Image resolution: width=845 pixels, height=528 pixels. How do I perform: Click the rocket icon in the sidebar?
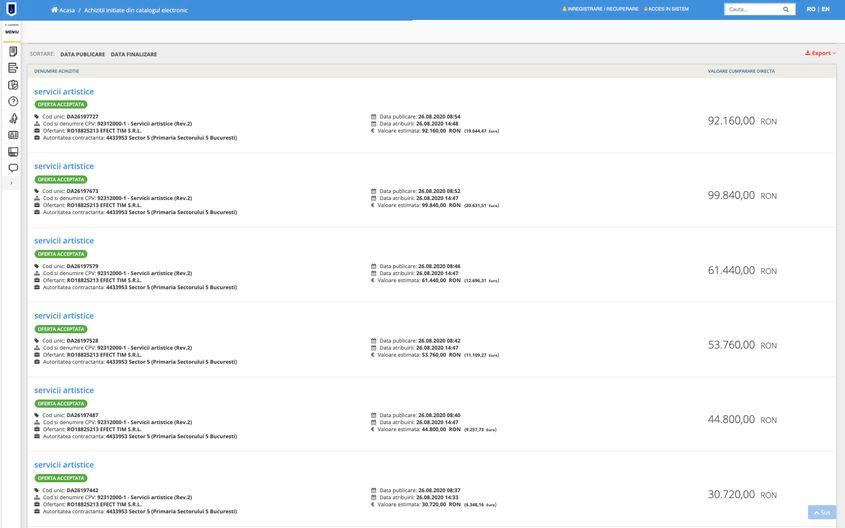click(13, 118)
